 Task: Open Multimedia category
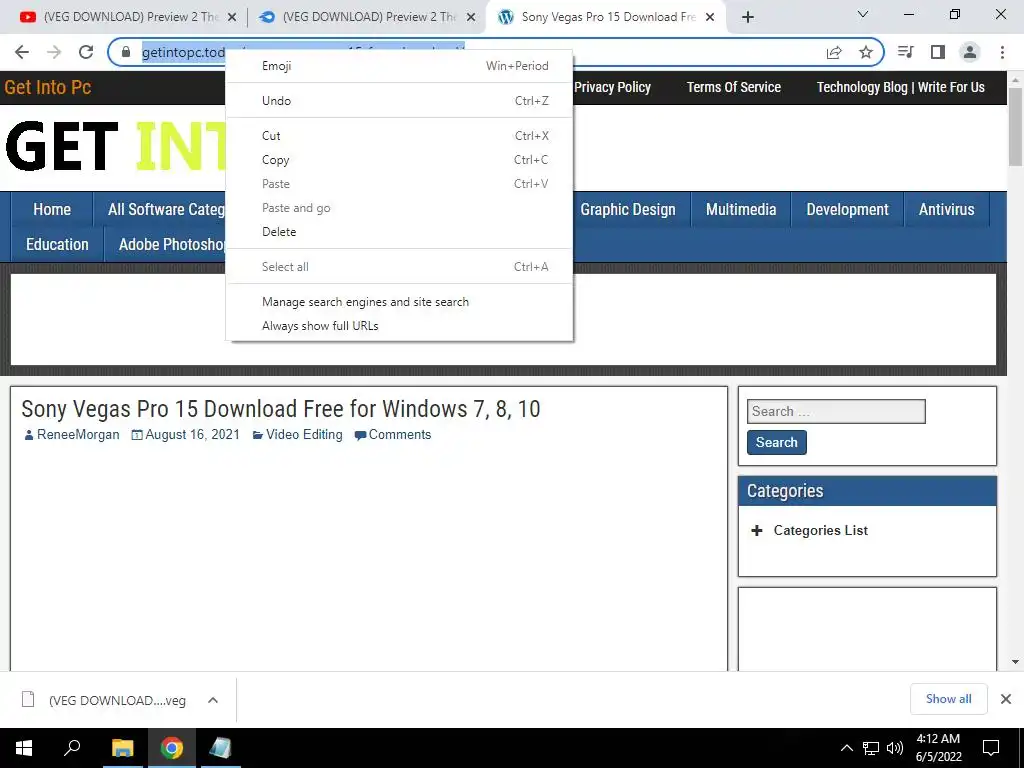(741, 210)
